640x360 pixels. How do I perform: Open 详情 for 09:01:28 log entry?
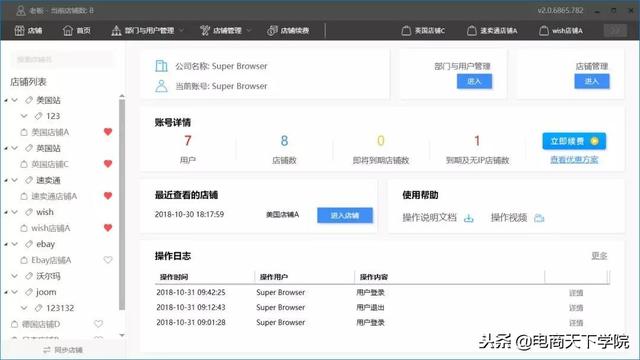[x=576, y=323]
